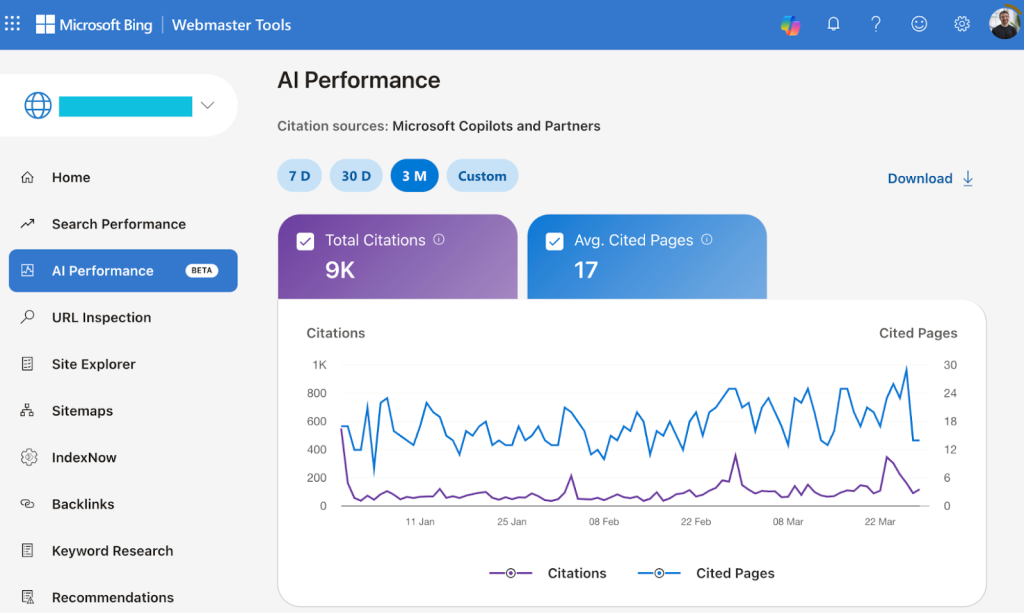
Task: Open Search Performance in the sidebar
Action: 118,224
